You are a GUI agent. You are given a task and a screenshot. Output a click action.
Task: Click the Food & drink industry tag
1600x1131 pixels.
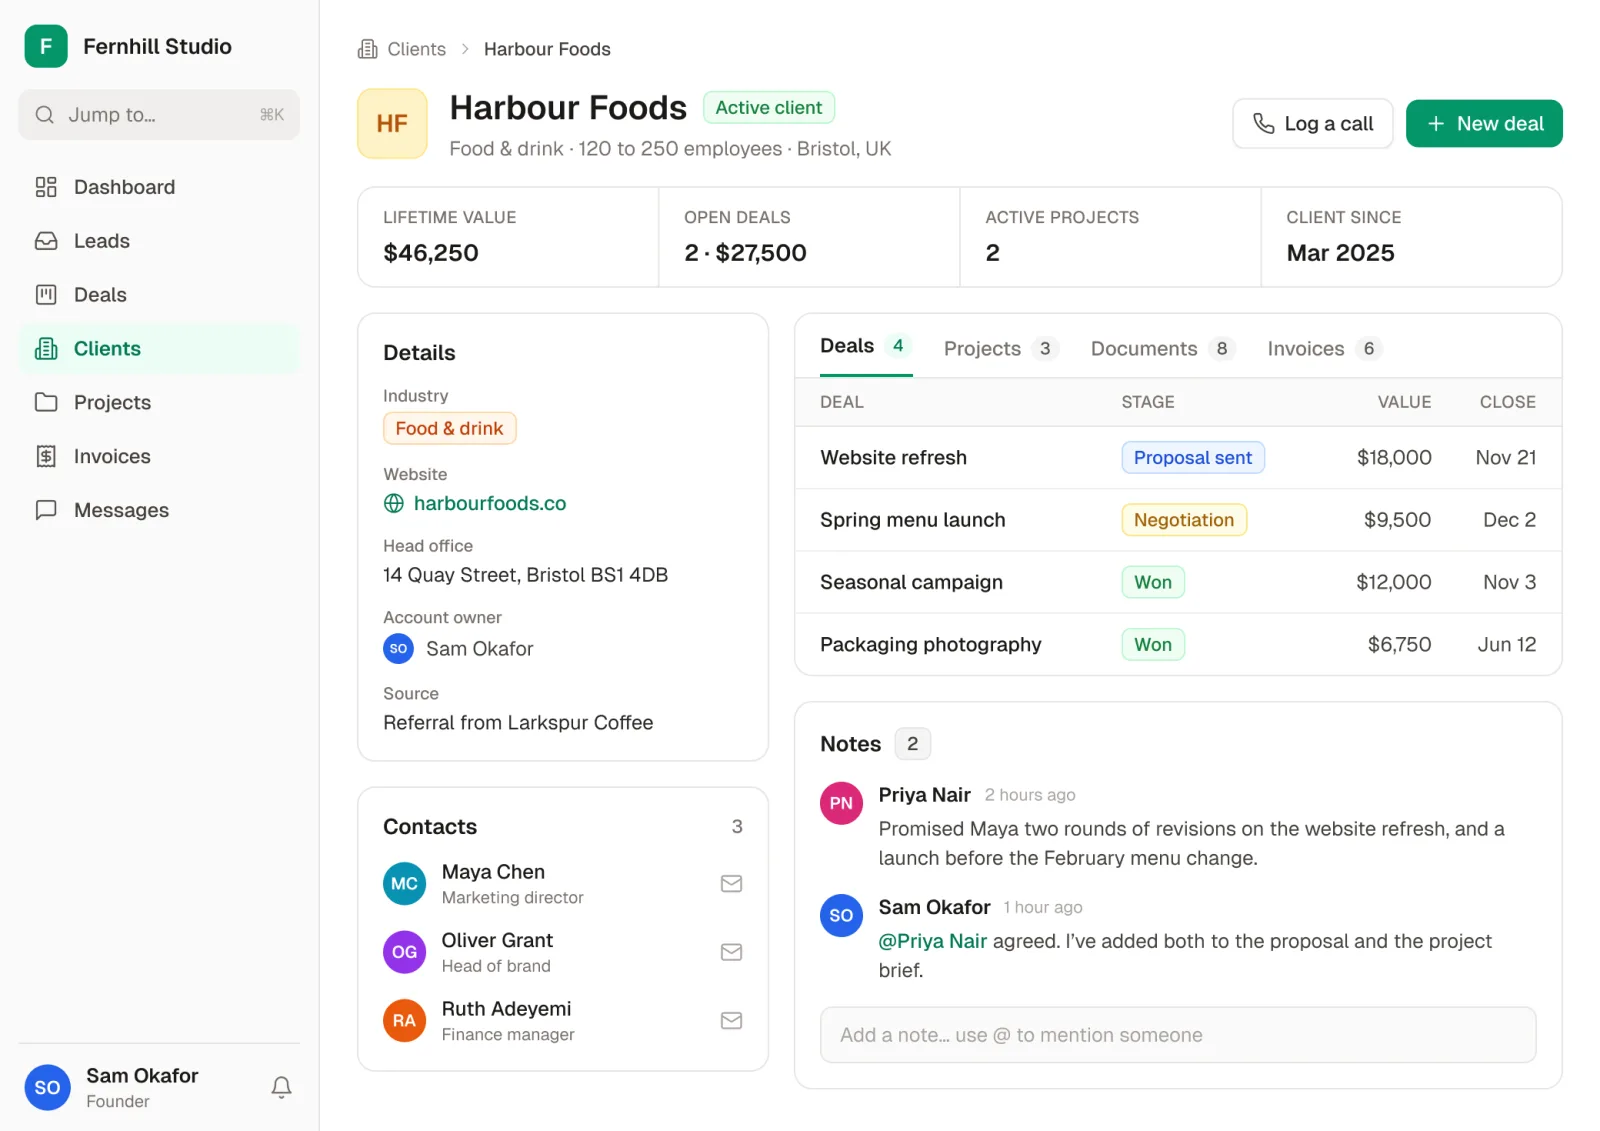coord(449,428)
